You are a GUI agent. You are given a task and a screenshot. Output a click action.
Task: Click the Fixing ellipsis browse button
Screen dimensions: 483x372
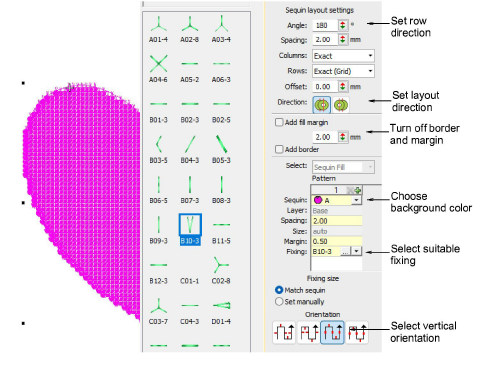coord(345,252)
